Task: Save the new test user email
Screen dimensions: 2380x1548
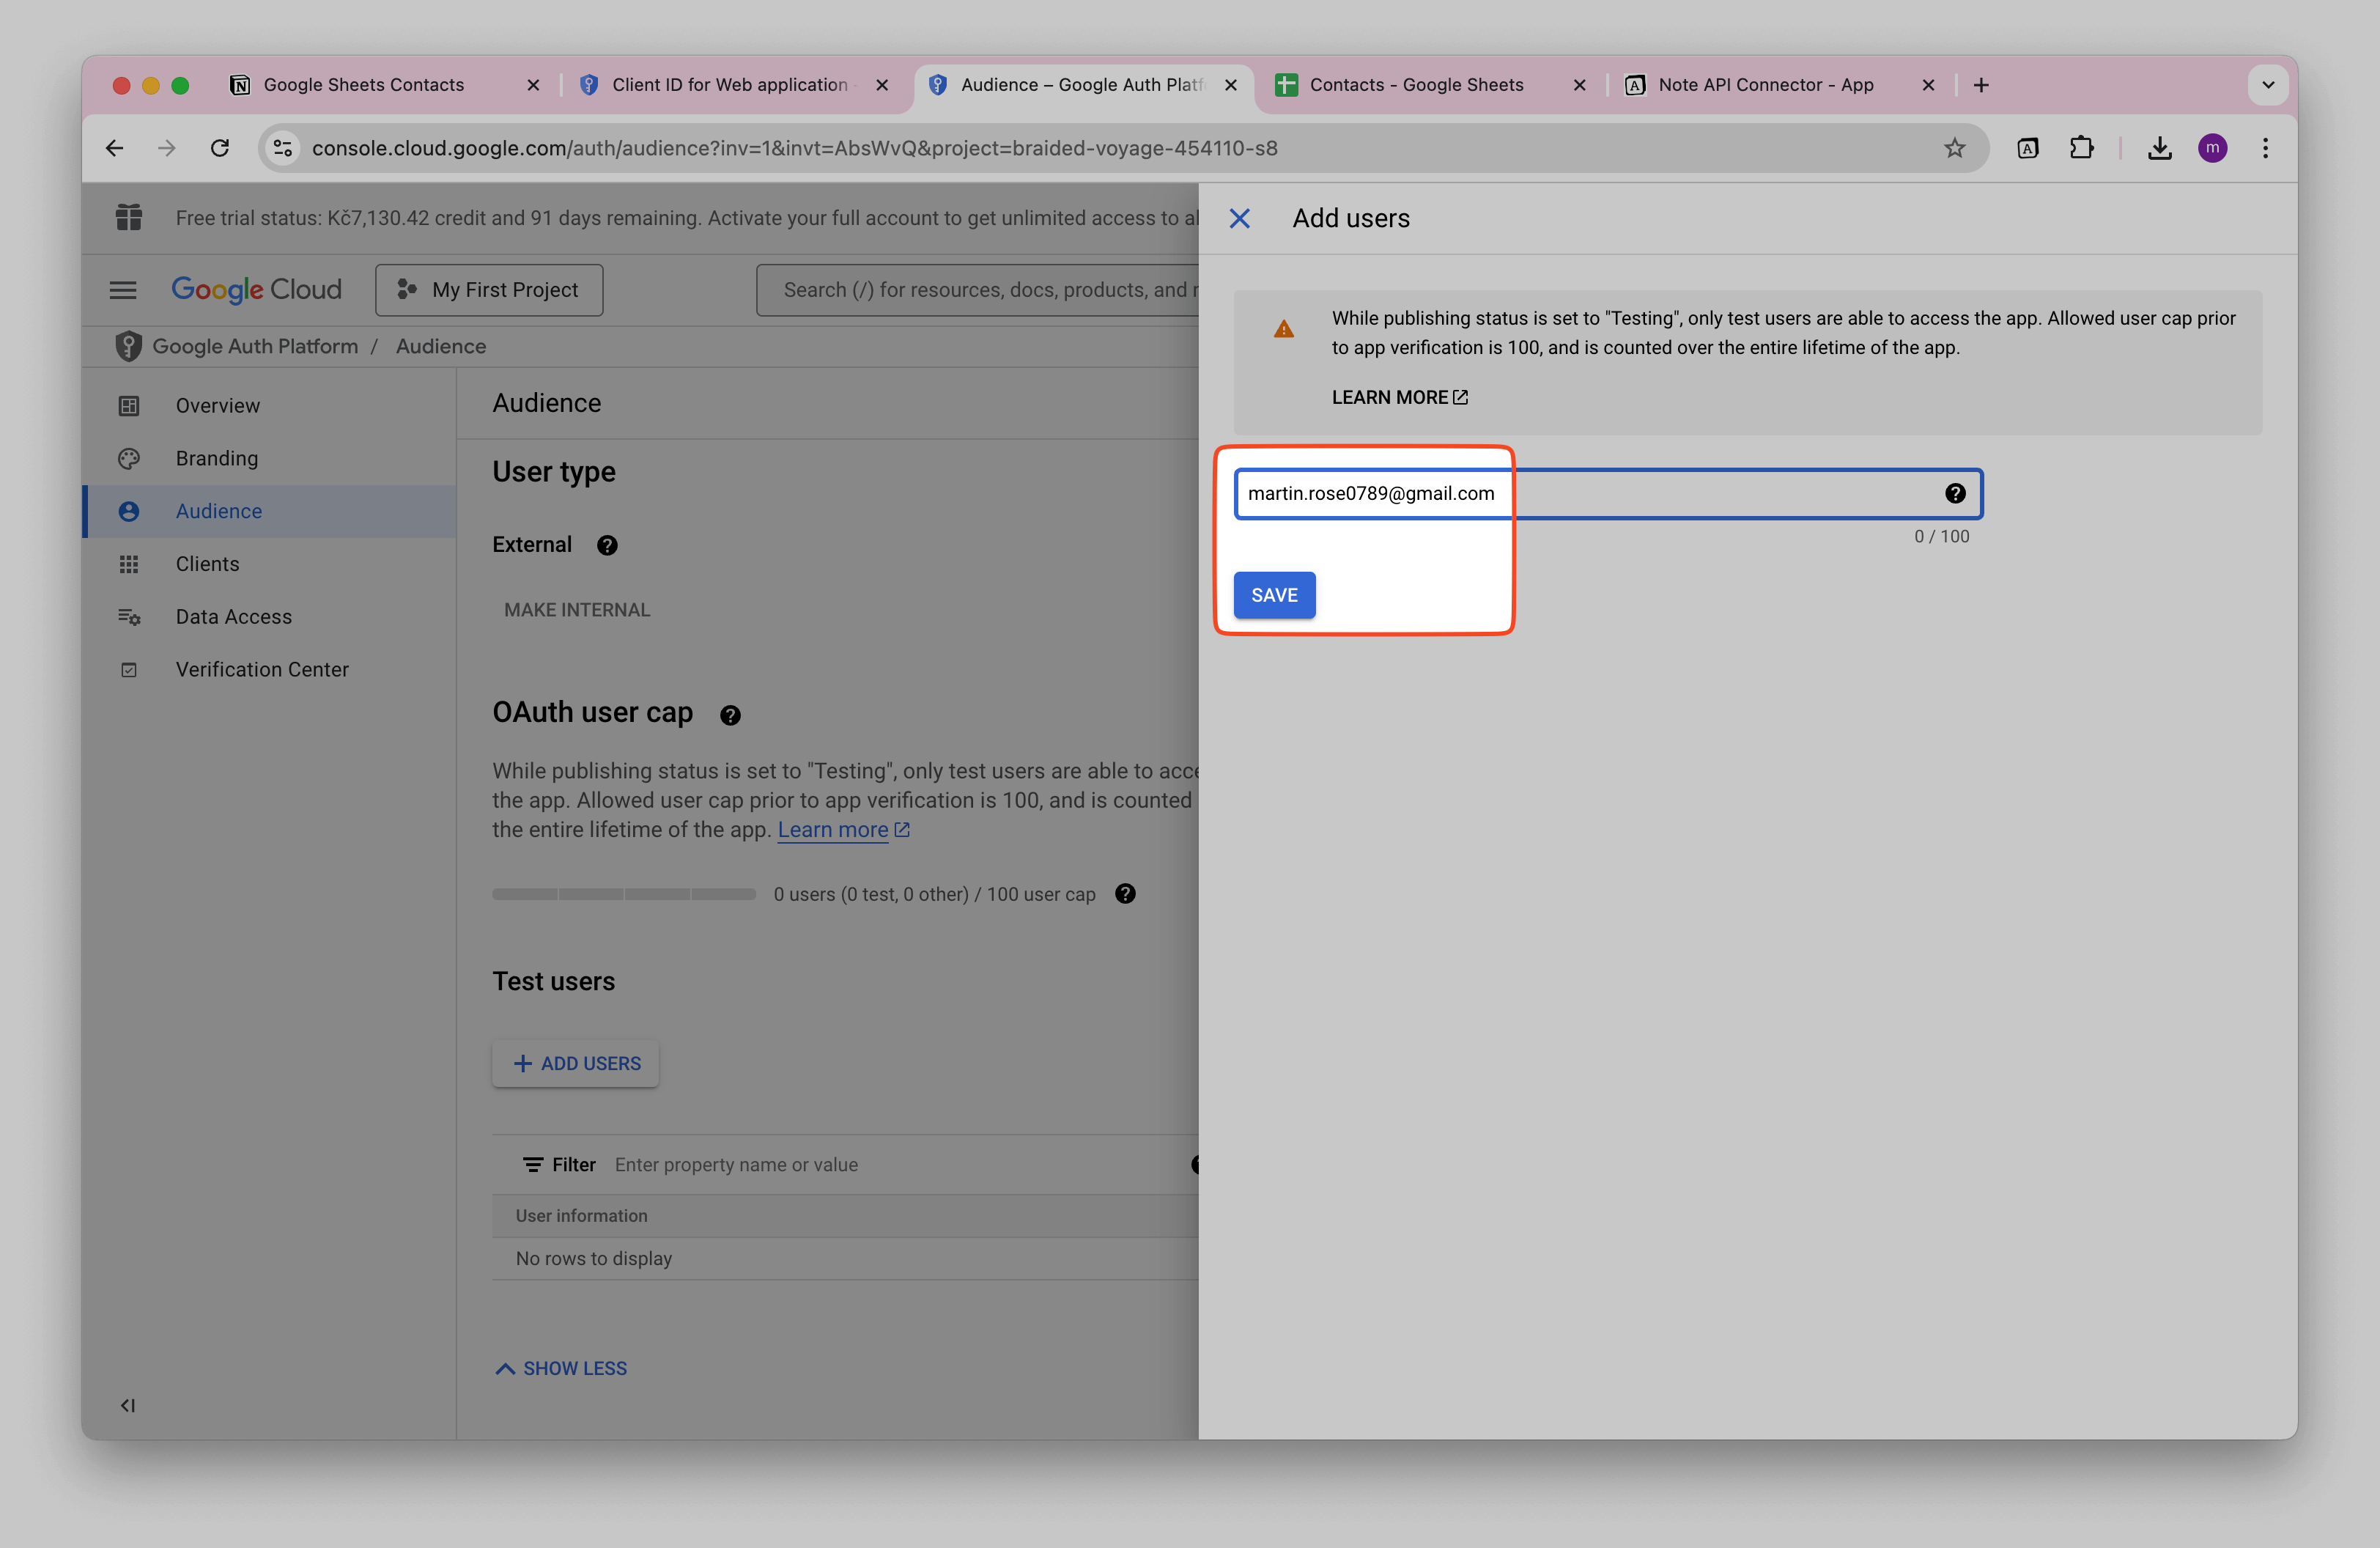Action: point(1274,594)
